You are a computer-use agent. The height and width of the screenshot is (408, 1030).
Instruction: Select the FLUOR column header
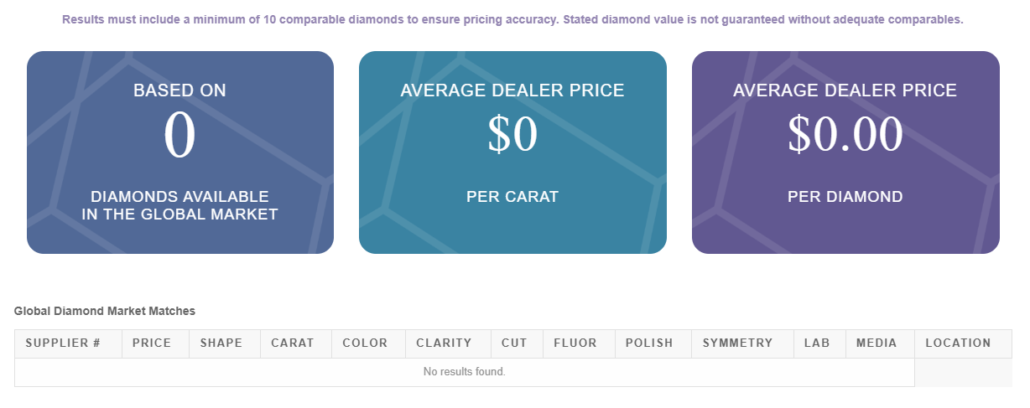pyautogui.click(x=576, y=343)
